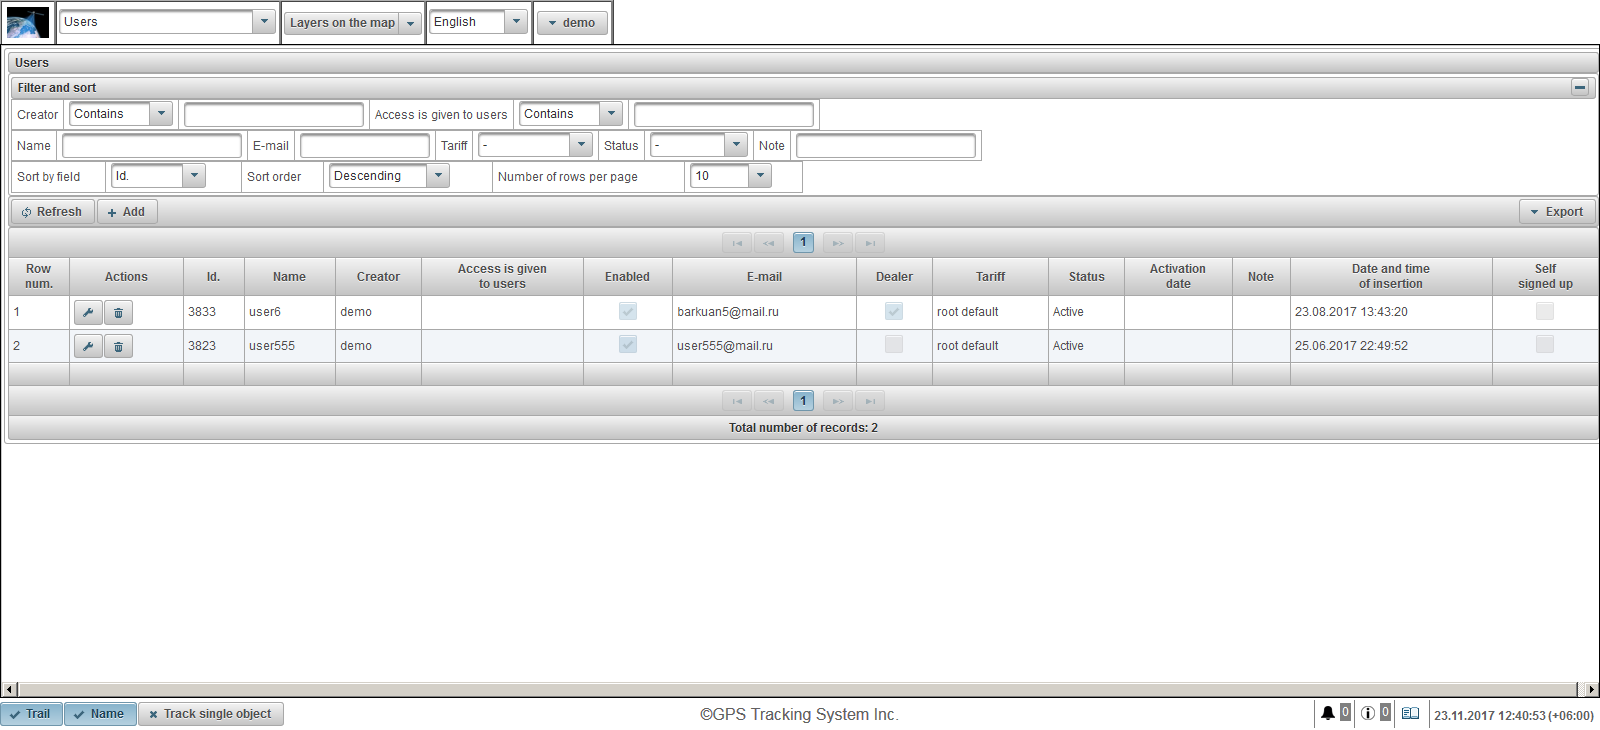This screenshot has width=1600, height=730.
Task: Click the info circle icon in status bar
Action: (x=1367, y=714)
